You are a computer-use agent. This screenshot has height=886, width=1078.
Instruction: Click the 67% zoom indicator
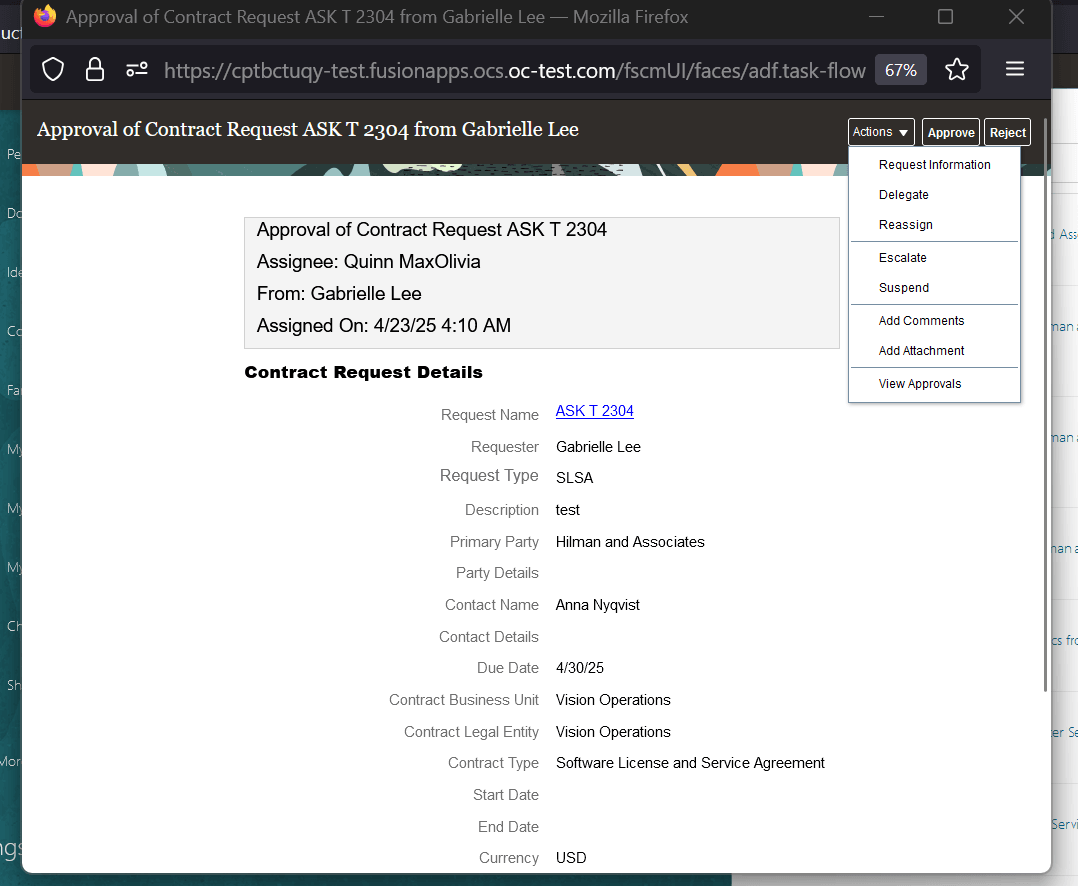coord(899,69)
